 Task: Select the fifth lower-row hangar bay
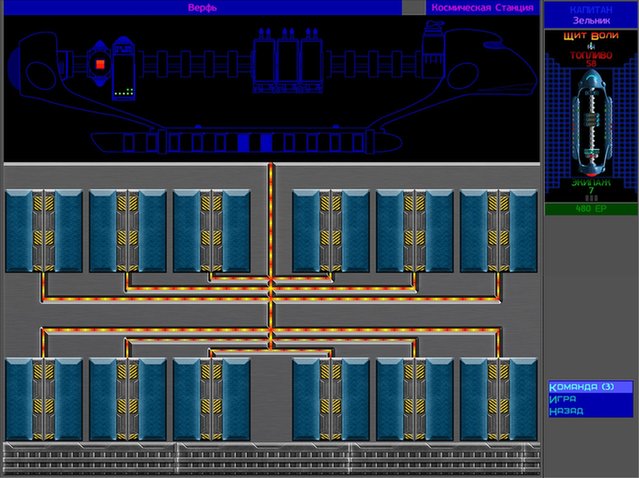pos(415,399)
